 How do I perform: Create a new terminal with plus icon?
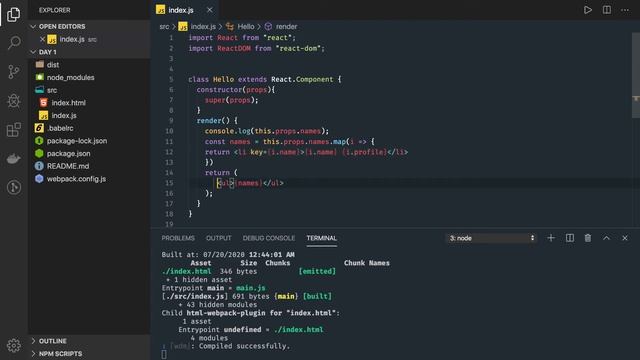point(551,238)
